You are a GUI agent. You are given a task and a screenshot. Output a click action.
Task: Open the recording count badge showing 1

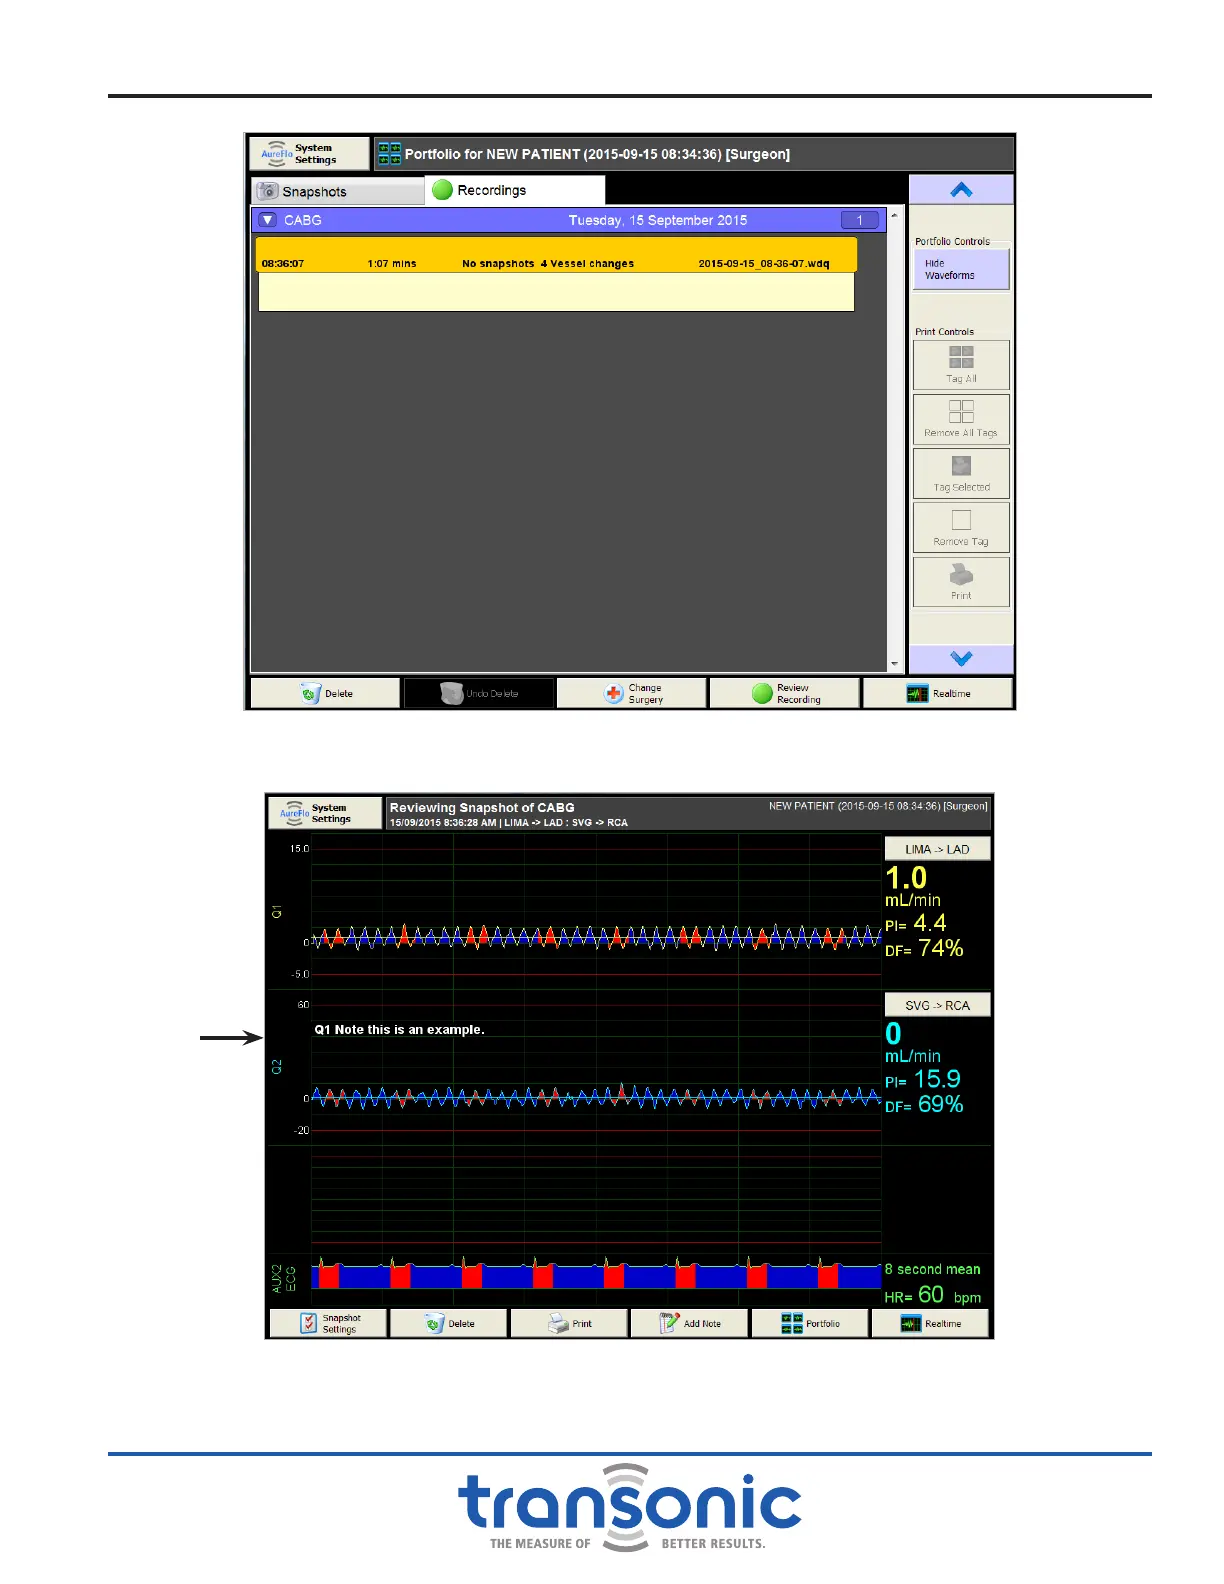(x=860, y=220)
